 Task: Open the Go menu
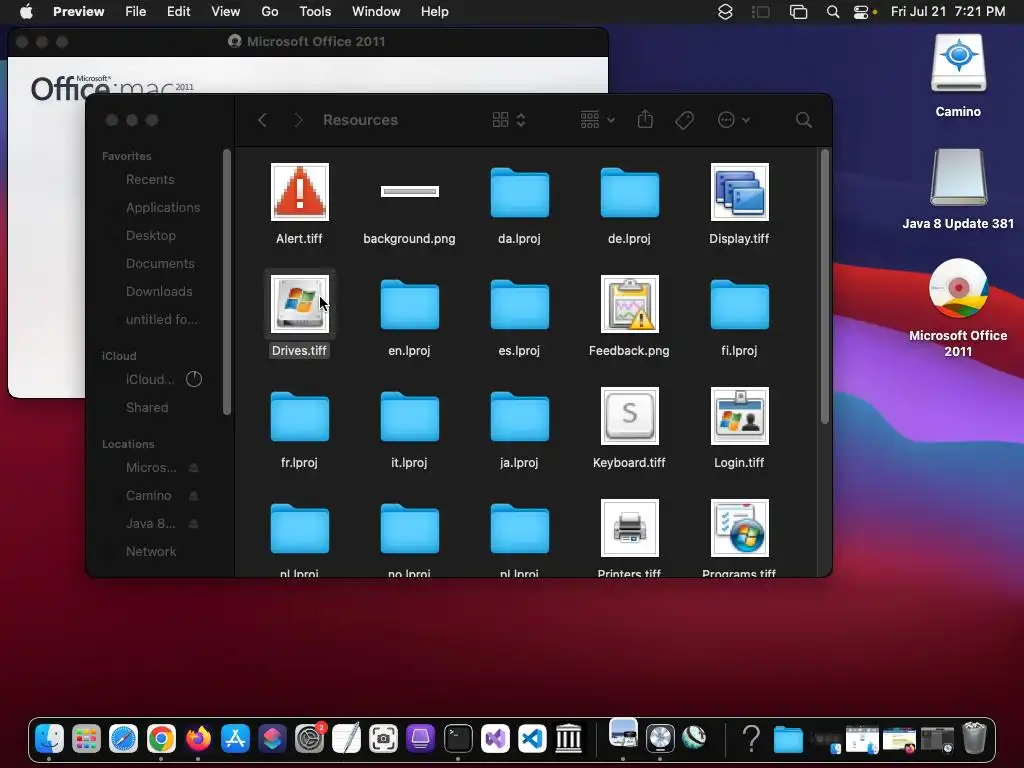[x=270, y=11]
